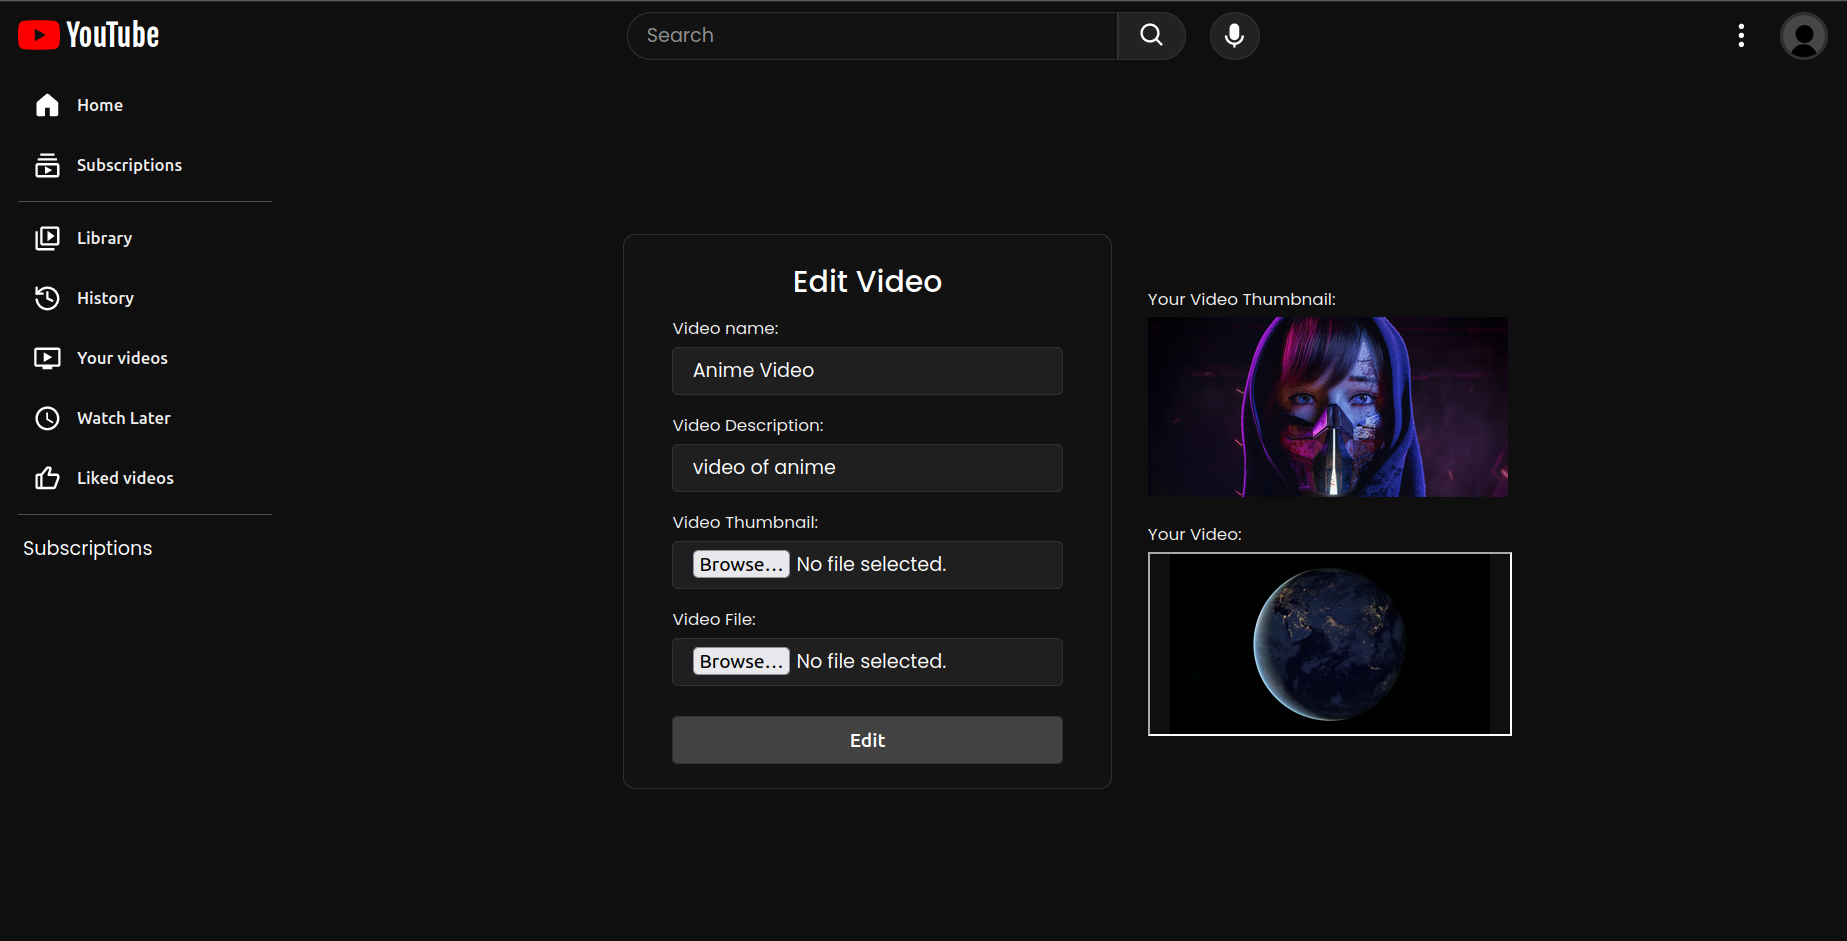The image size is (1847, 941).
Task: Click the Earth video preview under Your Video
Action: point(1329,643)
